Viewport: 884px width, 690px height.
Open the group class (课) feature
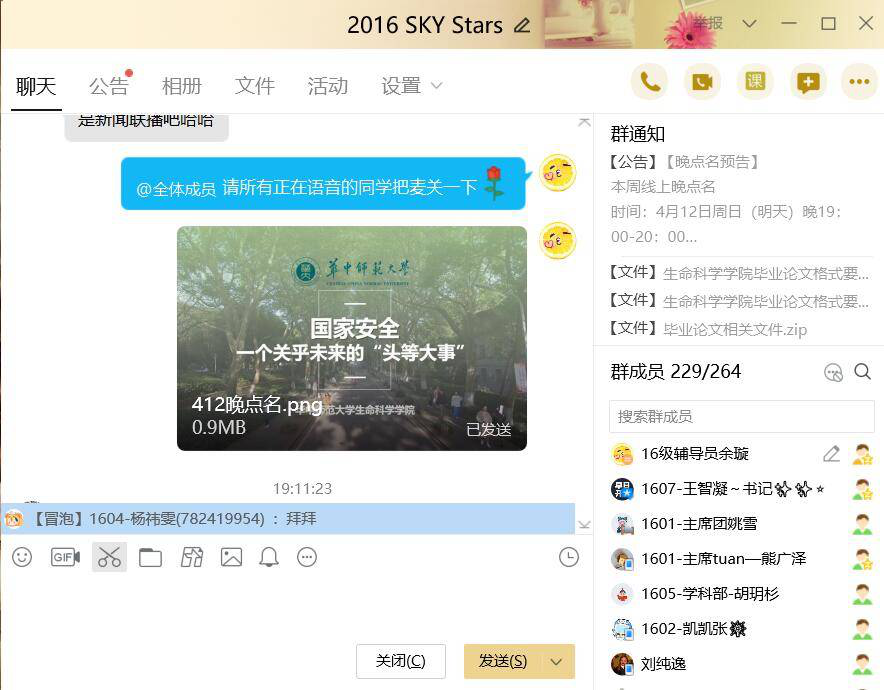click(x=755, y=83)
